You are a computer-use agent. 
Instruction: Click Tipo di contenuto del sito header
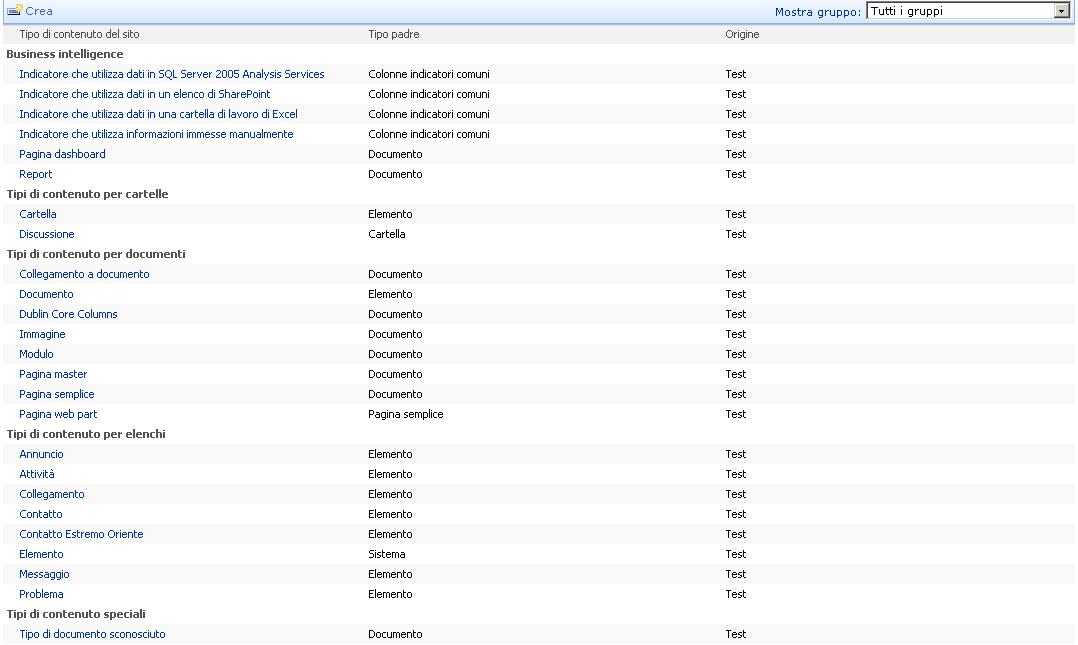click(79, 34)
